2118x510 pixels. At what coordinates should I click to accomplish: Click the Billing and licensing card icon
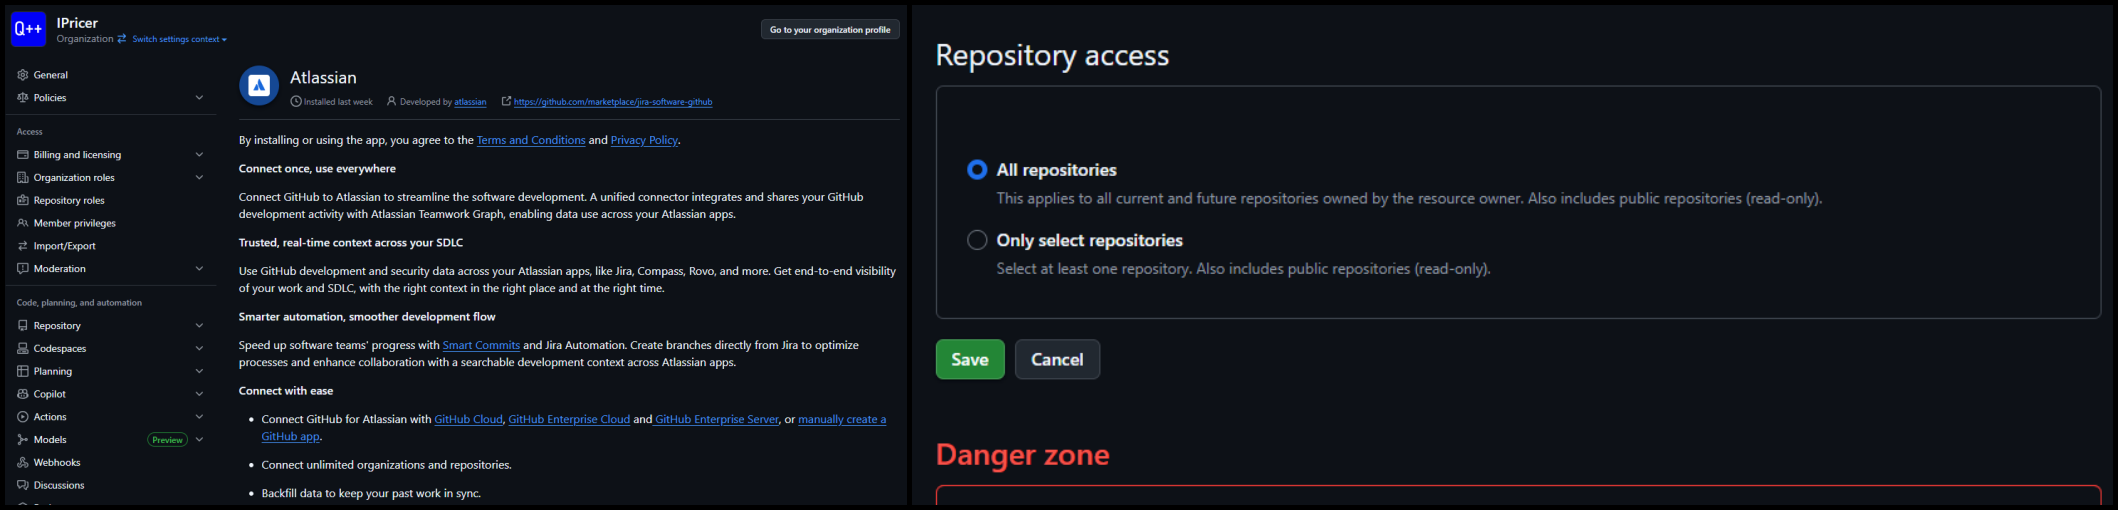[23, 155]
